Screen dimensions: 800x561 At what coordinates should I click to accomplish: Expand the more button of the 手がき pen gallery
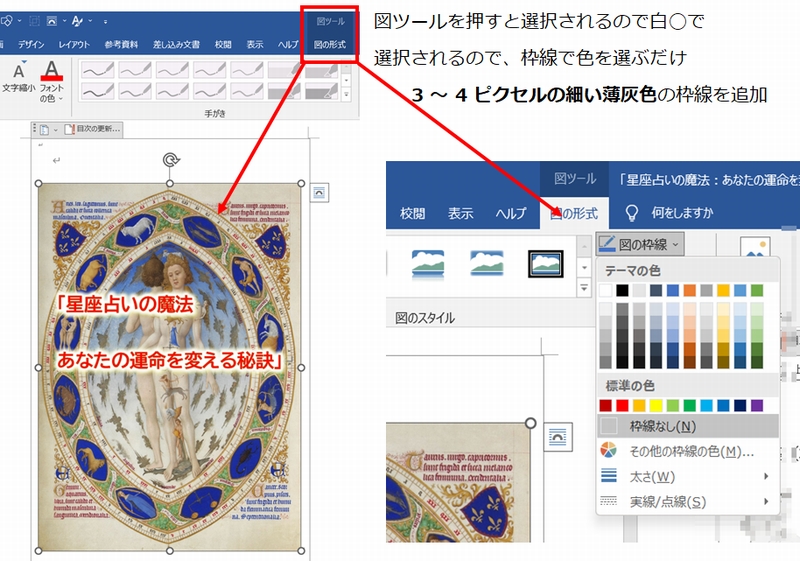coord(346,94)
